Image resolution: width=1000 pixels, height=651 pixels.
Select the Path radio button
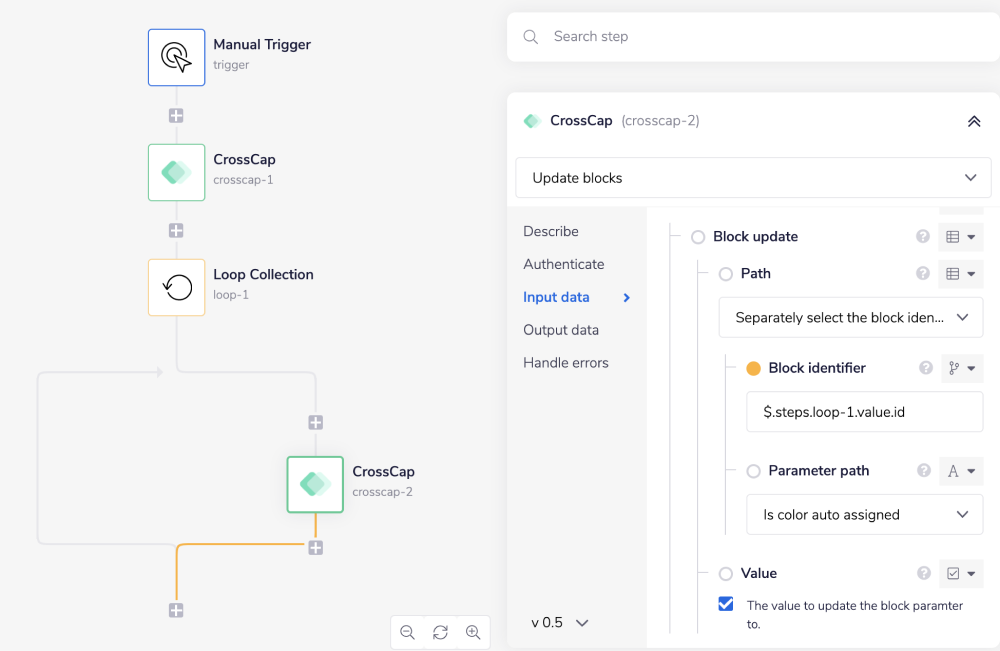pos(726,274)
